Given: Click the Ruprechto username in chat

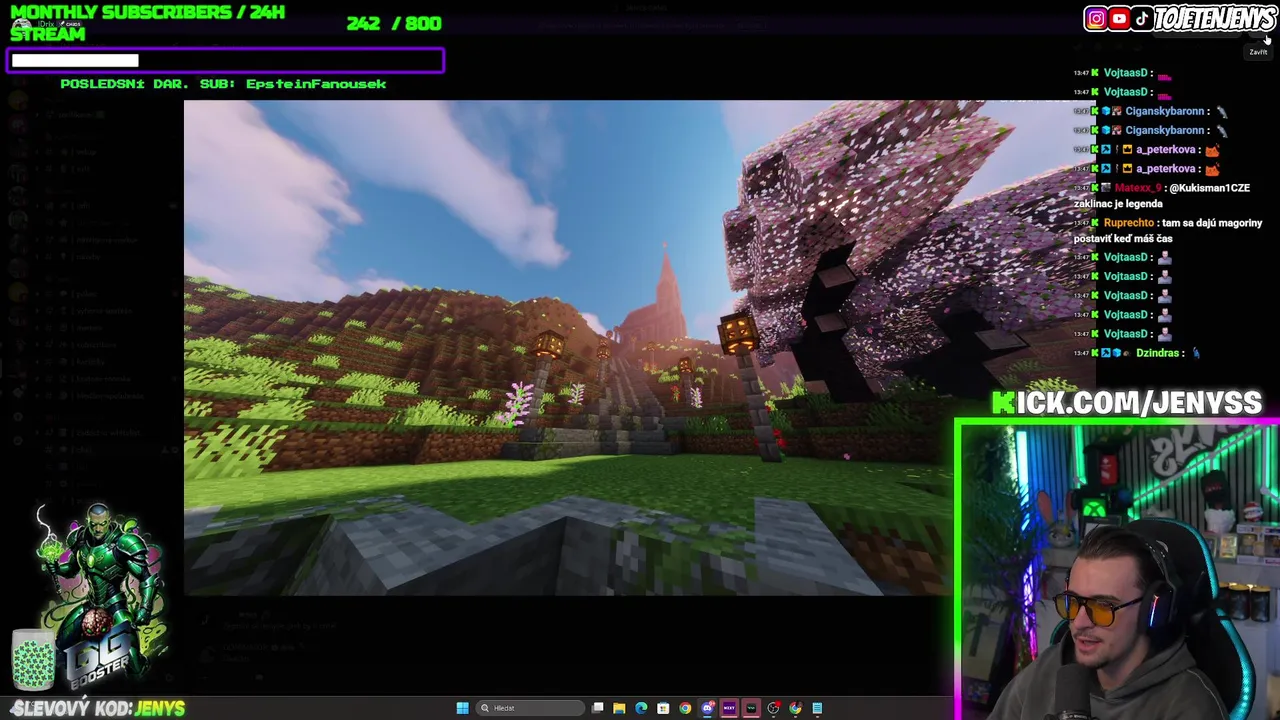Looking at the screenshot, I should click(x=1129, y=223).
